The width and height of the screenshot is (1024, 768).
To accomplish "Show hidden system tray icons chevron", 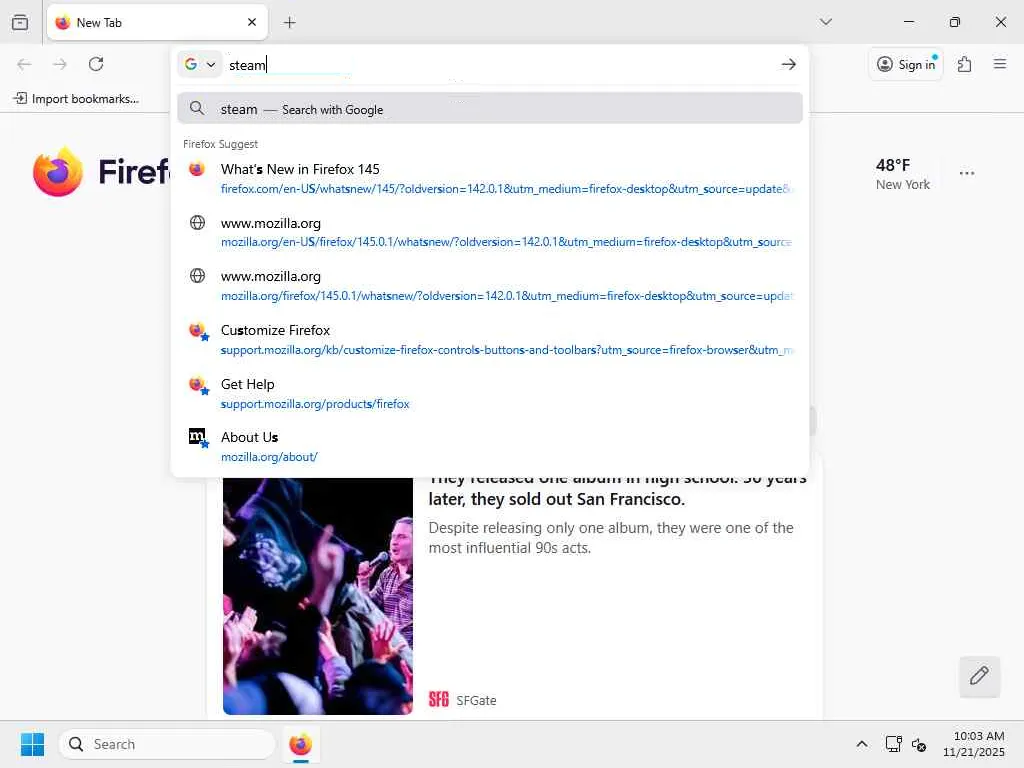I will 862,744.
